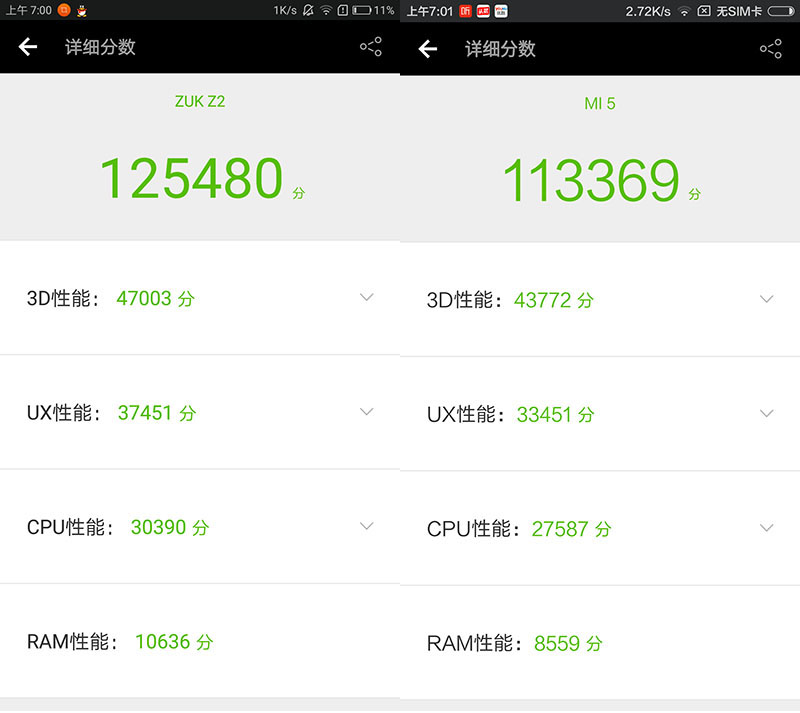Expand MI 5 UX性能 33451 details

click(x=767, y=413)
